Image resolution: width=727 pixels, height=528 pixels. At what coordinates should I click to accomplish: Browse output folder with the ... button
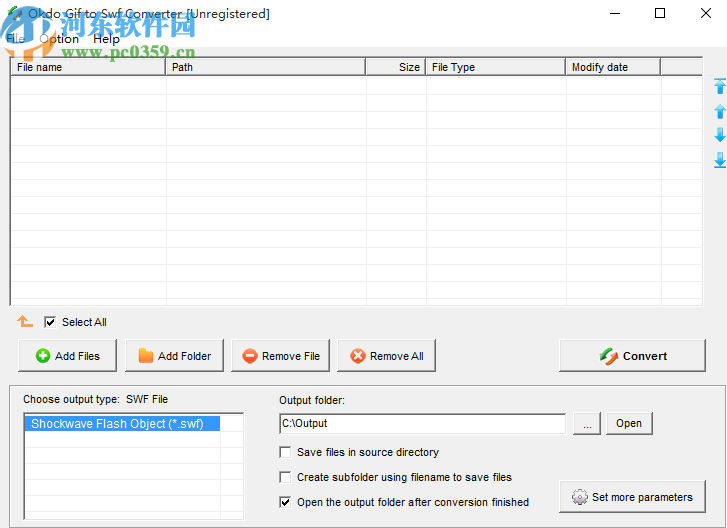587,423
